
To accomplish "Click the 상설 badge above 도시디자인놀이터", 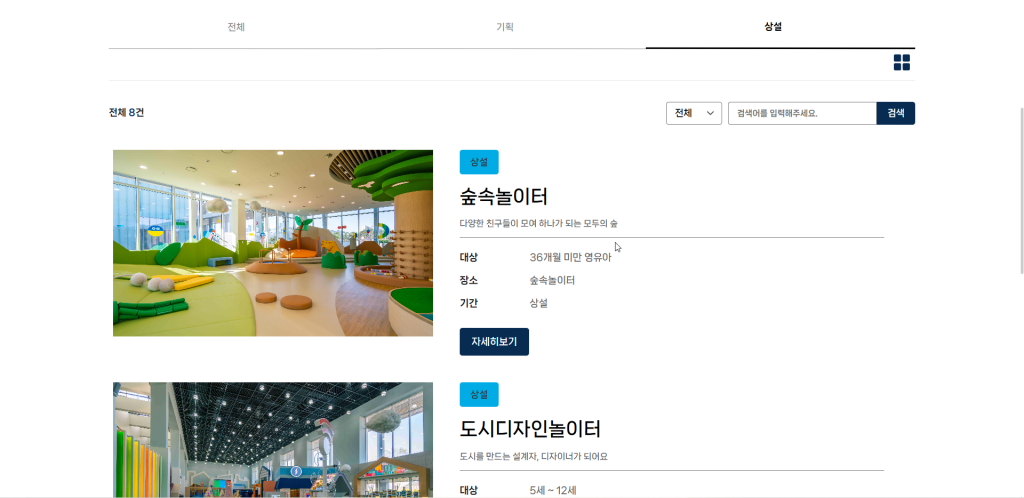I will pos(479,394).
